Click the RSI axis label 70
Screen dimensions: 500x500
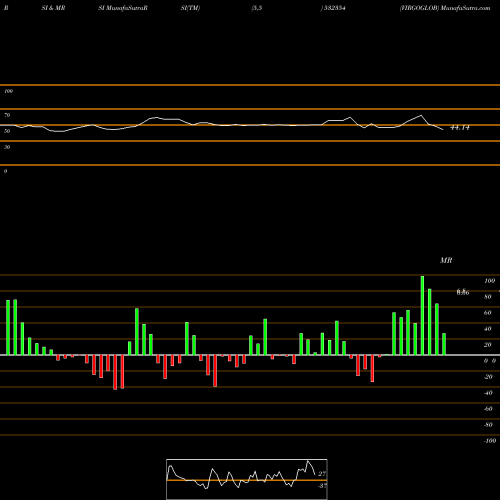click(7, 115)
